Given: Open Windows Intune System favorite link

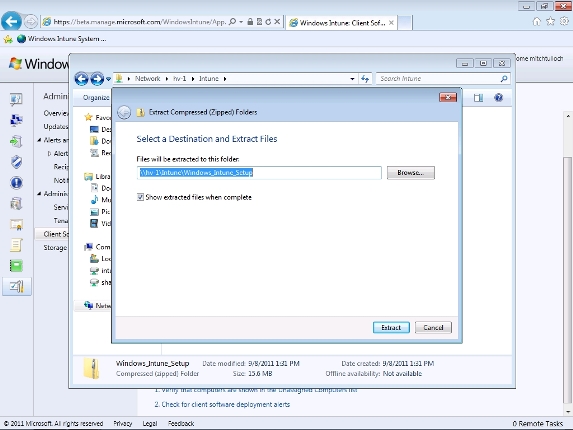Looking at the screenshot, I should pyautogui.click(x=61, y=39).
